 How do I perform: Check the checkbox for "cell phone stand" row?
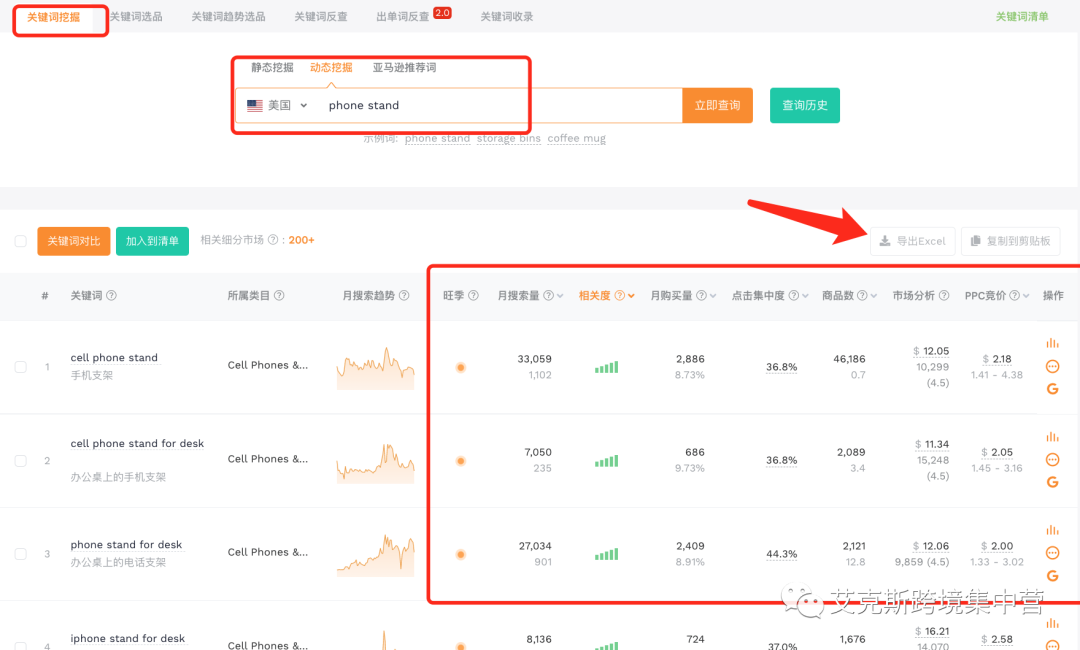tap(20, 366)
